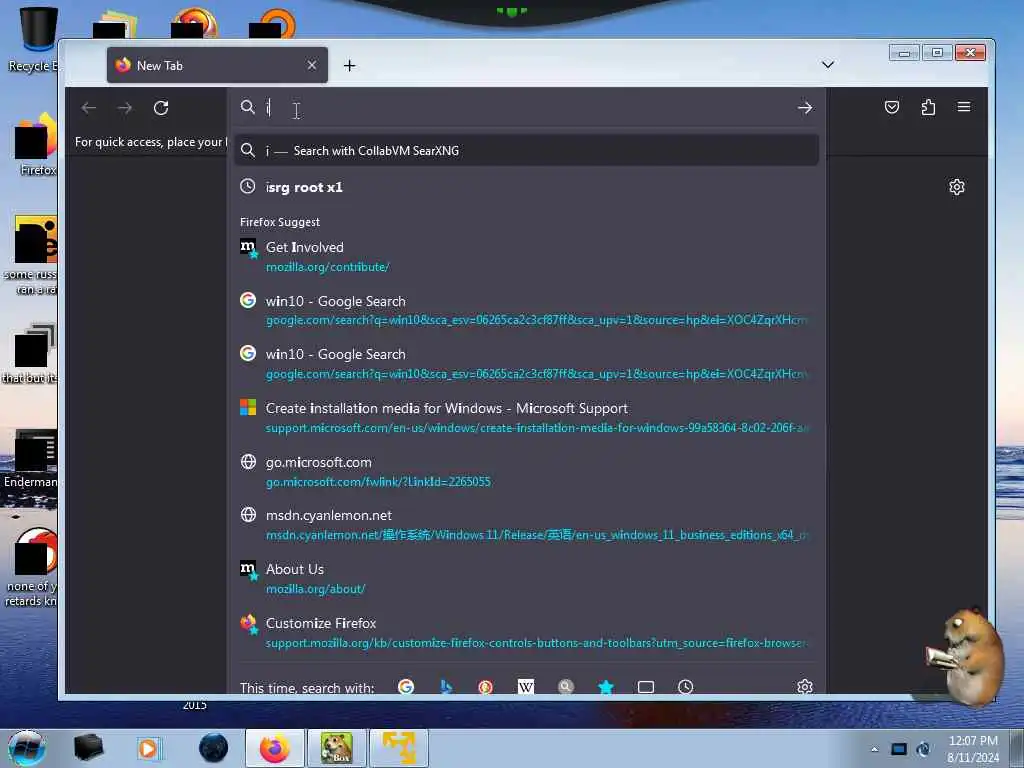Click the Back navigation arrow
The image size is (1024, 768).
click(89, 108)
